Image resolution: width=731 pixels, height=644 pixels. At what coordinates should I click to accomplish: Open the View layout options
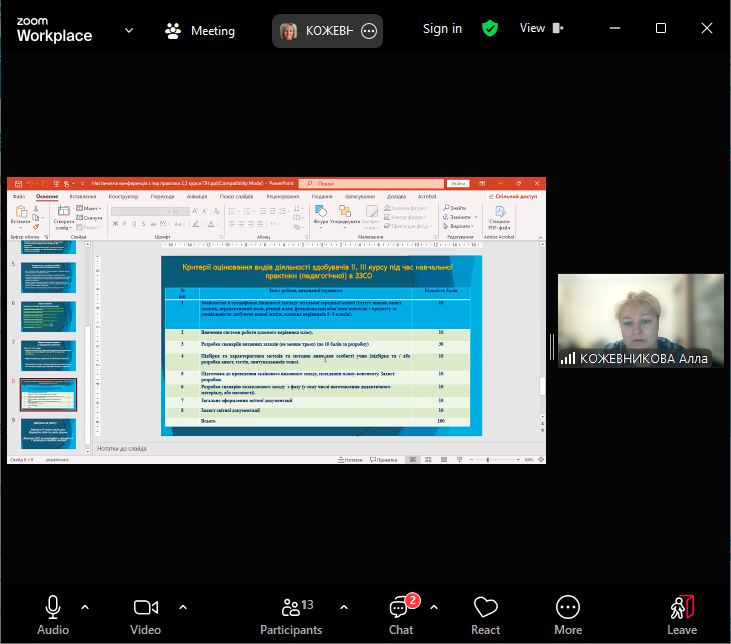[540, 29]
